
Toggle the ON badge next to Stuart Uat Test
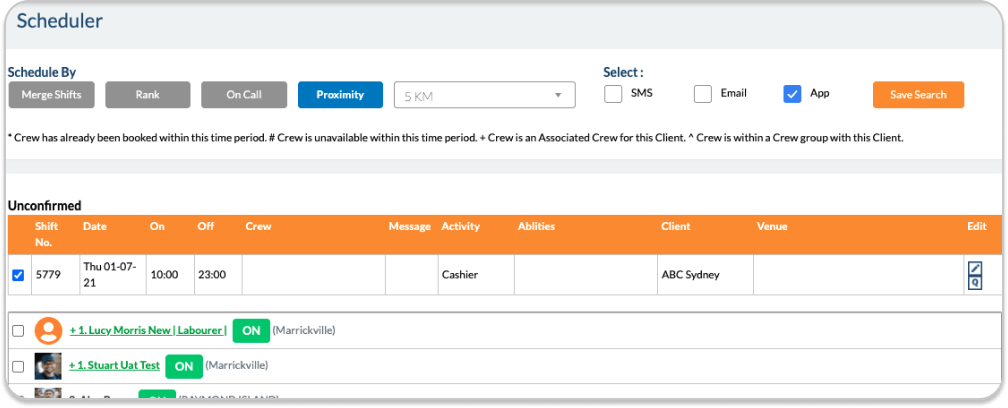tap(183, 366)
